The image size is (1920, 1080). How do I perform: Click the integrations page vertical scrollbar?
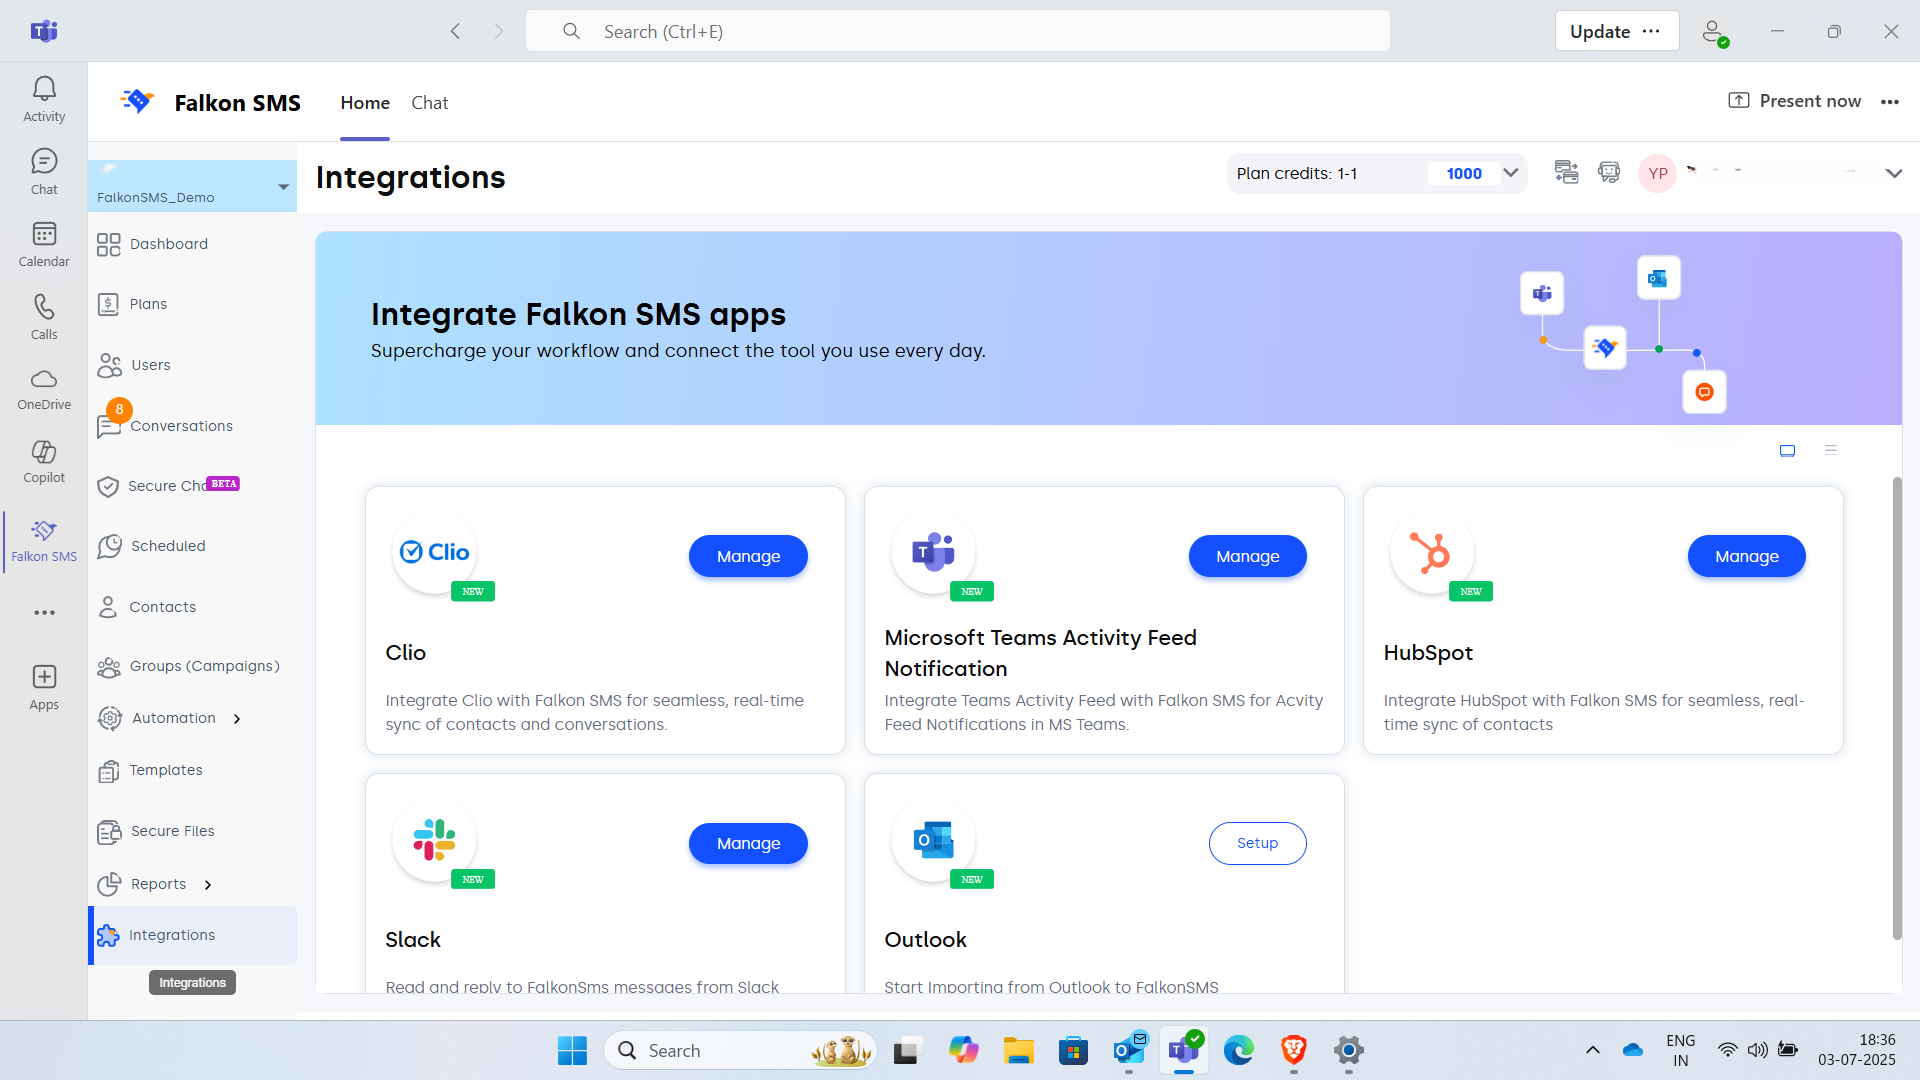(x=1896, y=708)
